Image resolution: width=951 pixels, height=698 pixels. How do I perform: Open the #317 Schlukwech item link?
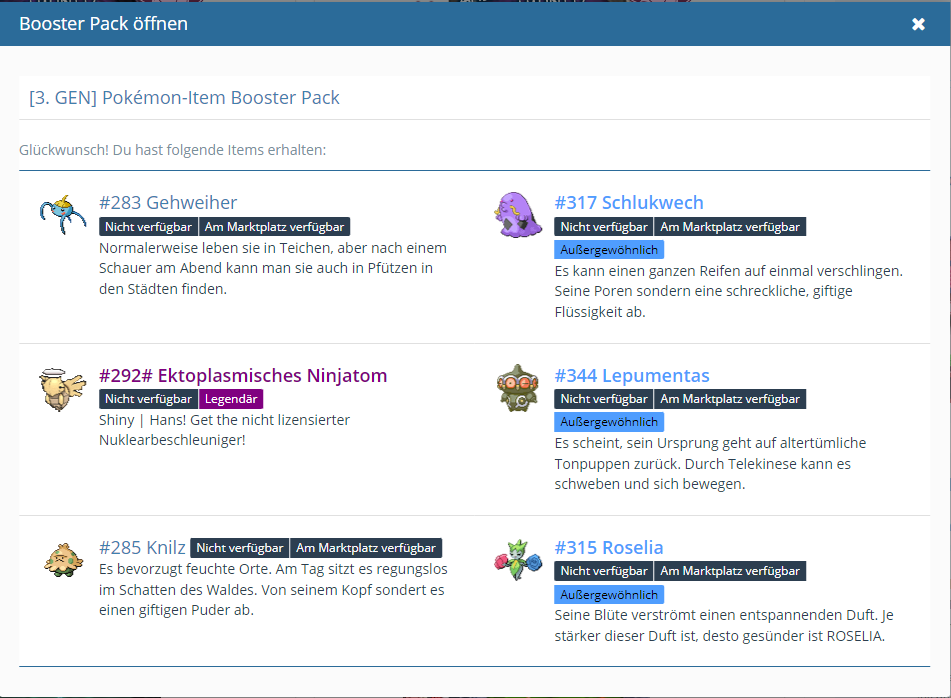pos(629,203)
